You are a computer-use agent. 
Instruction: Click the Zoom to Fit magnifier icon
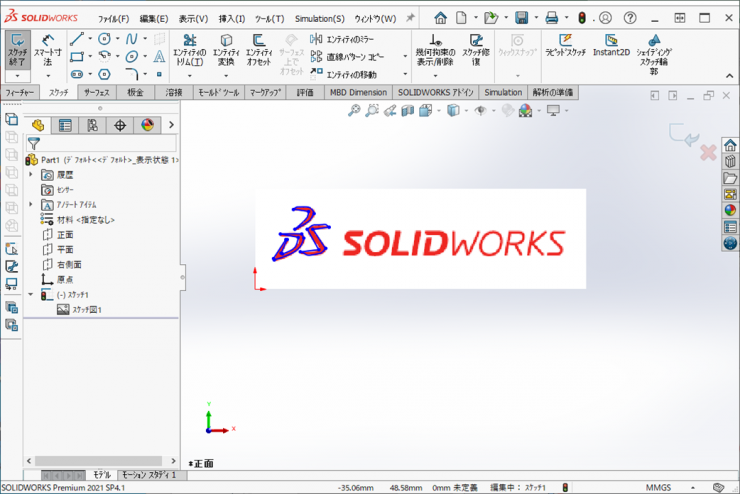[353, 111]
